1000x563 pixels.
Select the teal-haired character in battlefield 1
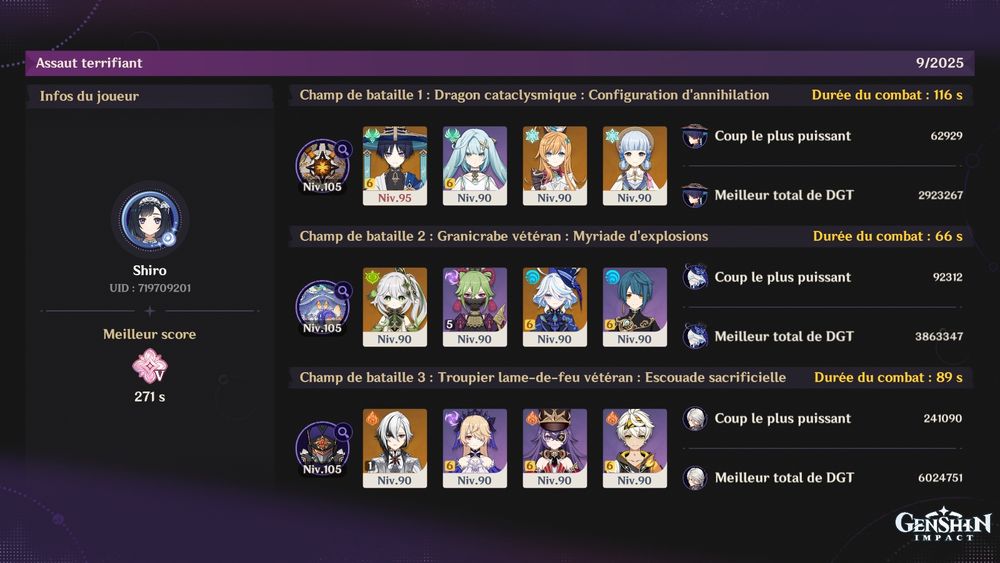[474, 166]
